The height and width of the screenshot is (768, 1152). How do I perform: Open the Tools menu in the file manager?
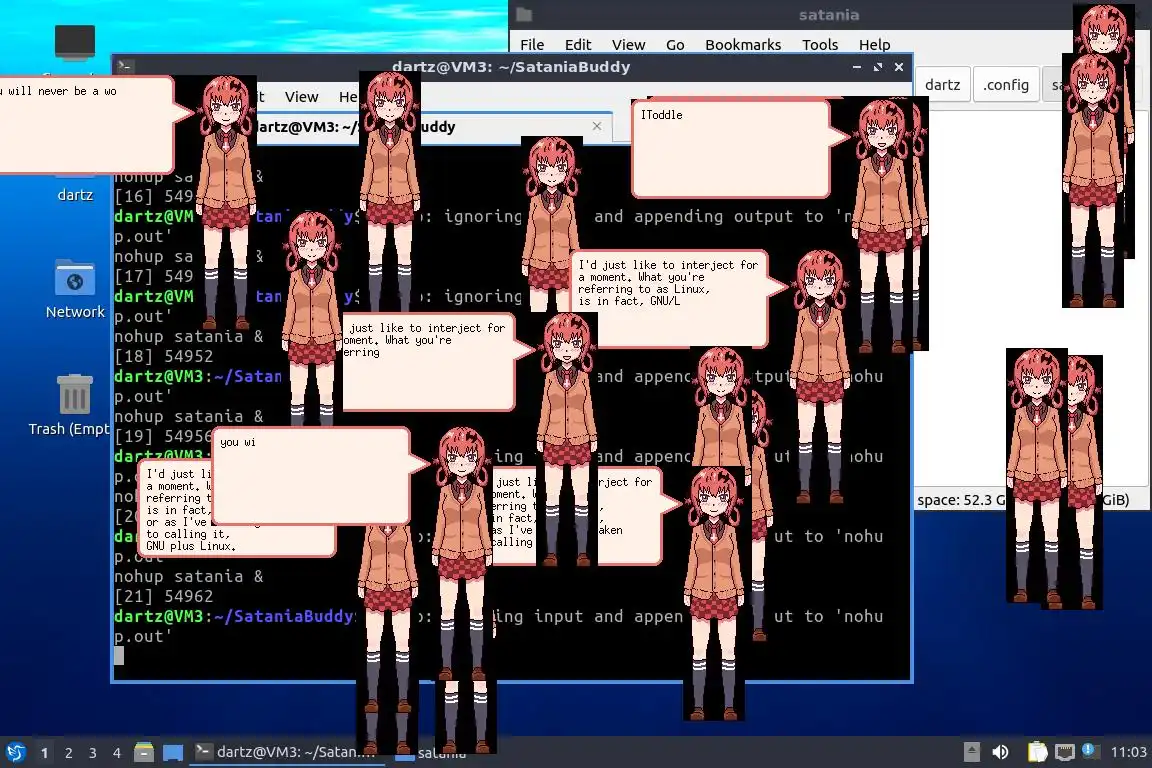(820, 45)
